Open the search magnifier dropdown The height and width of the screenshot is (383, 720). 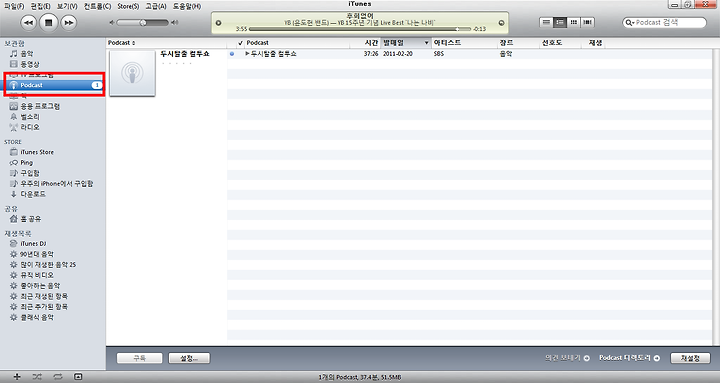coord(630,23)
